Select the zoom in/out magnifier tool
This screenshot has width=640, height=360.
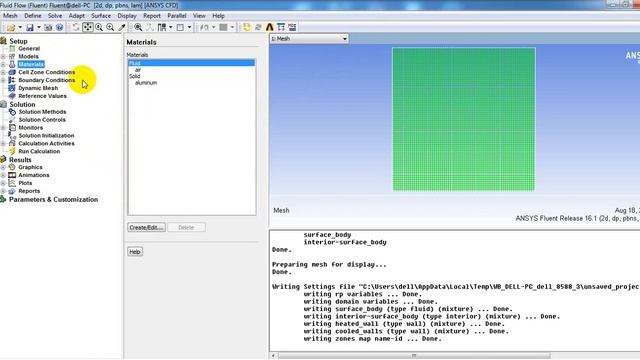pos(110,27)
